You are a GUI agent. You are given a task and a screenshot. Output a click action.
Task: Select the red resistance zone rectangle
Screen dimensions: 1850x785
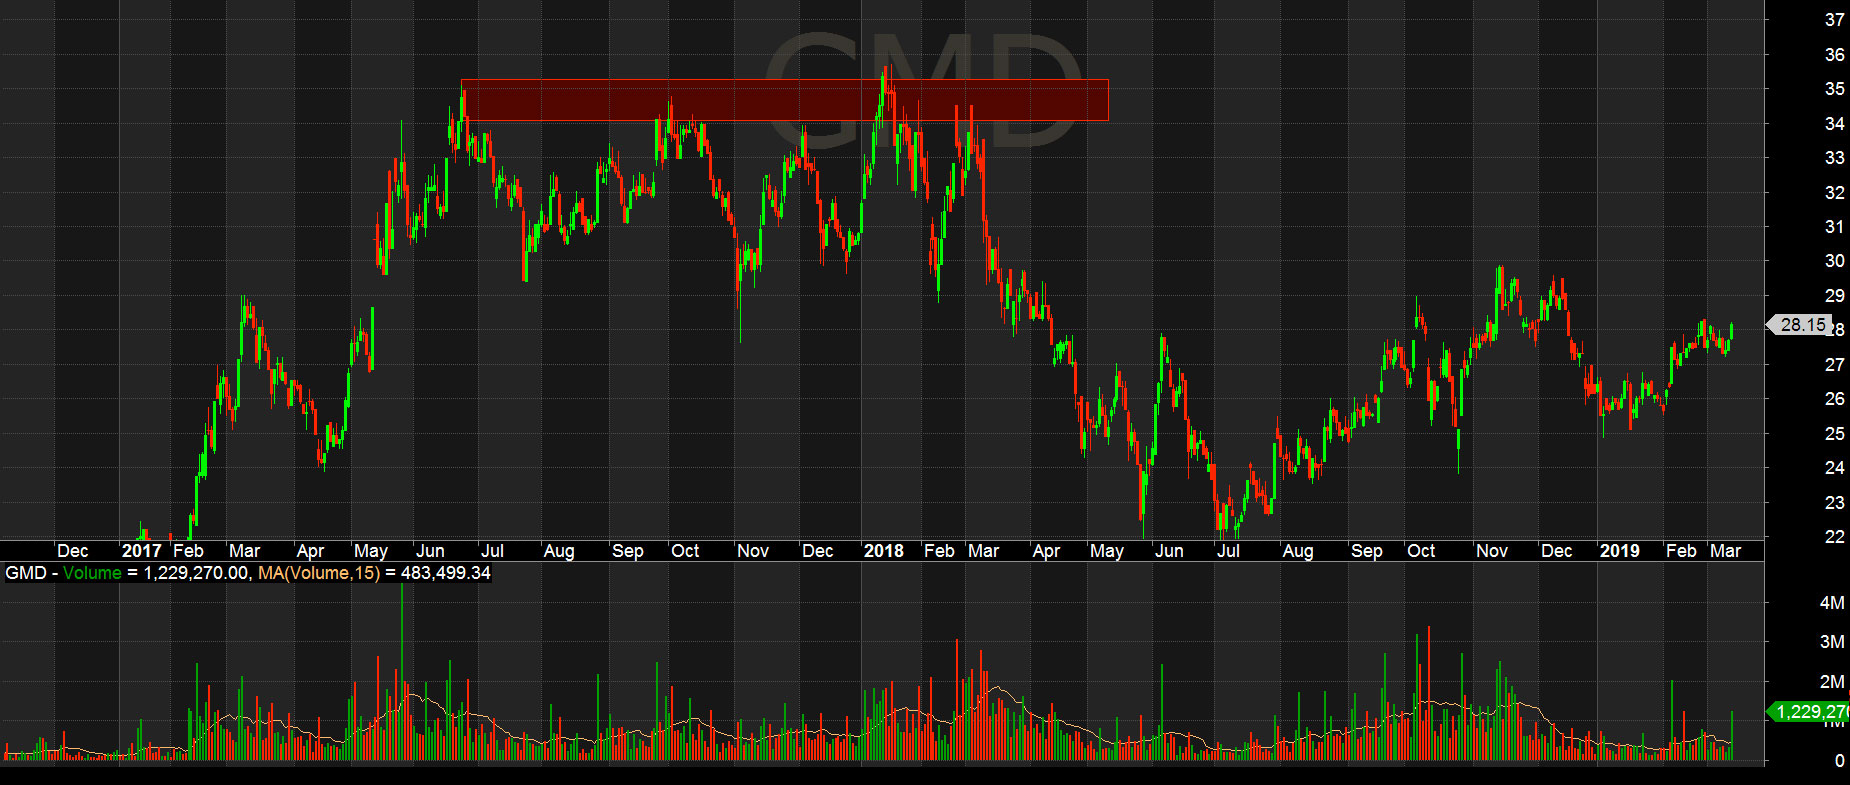pyautogui.click(x=784, y=100)
